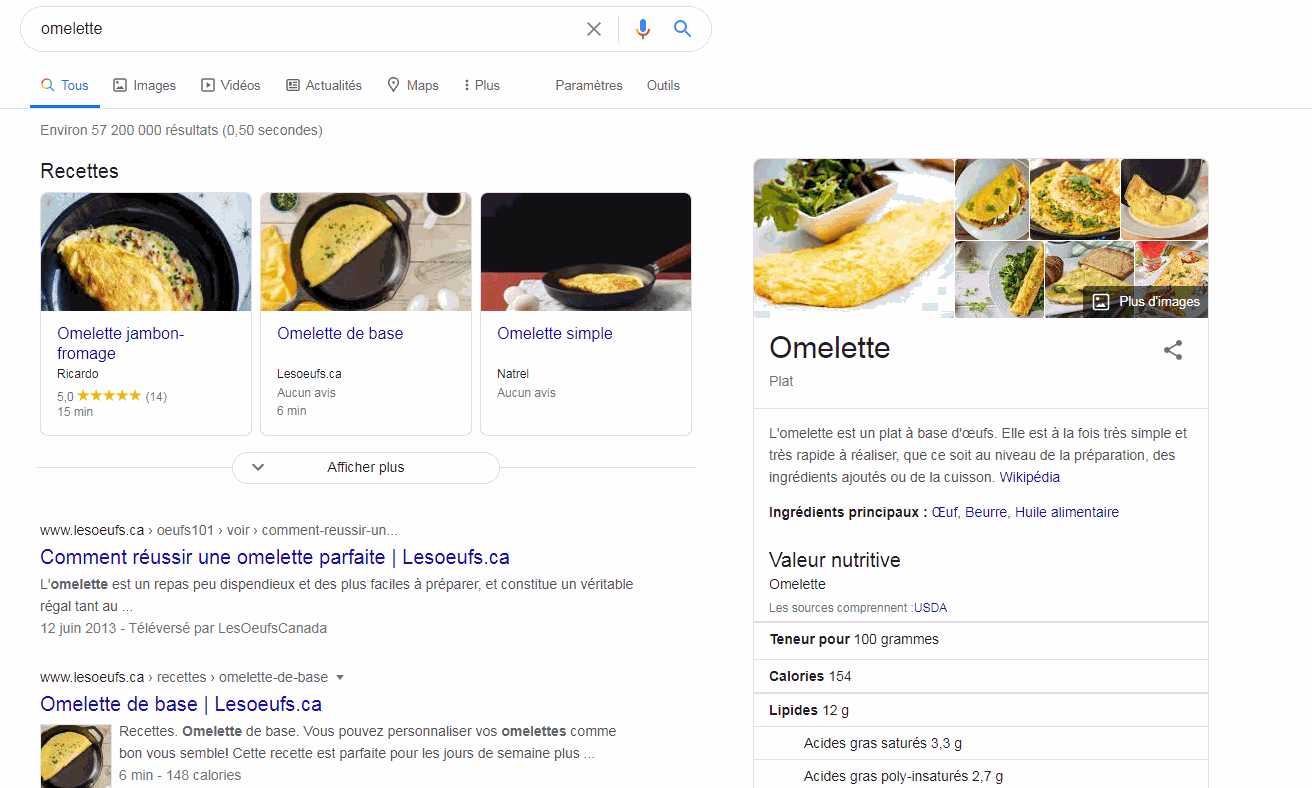Open the Wikipédia link in the description

(x=1029, y=478)
